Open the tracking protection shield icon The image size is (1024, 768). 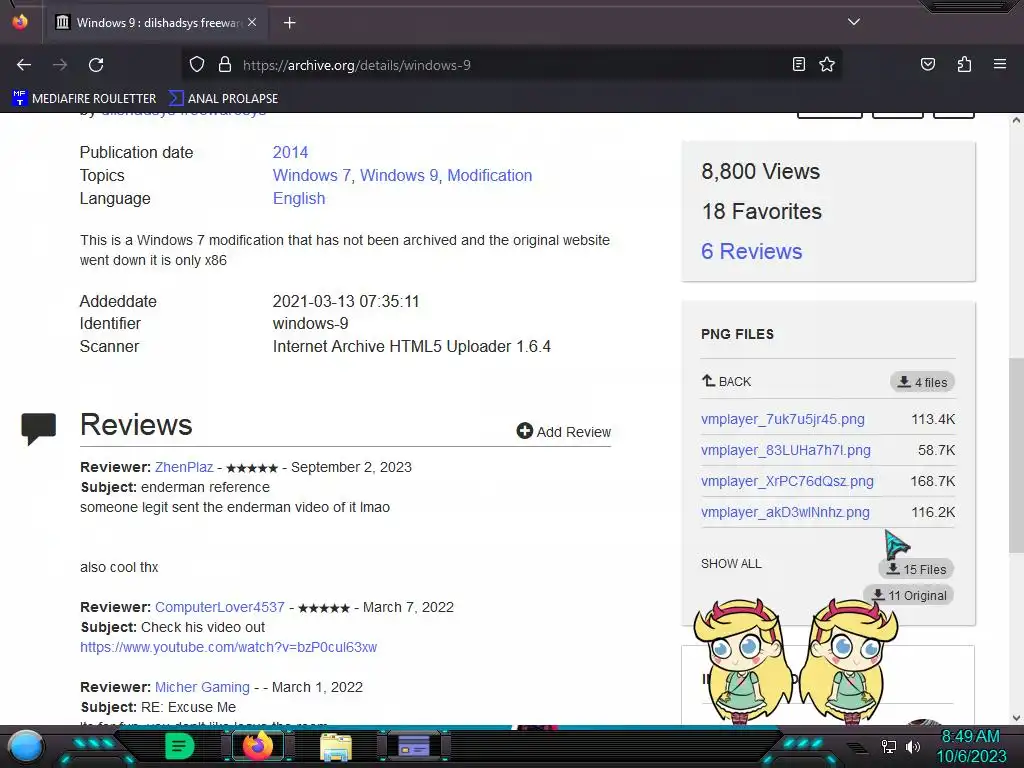(x=197, y=65)
